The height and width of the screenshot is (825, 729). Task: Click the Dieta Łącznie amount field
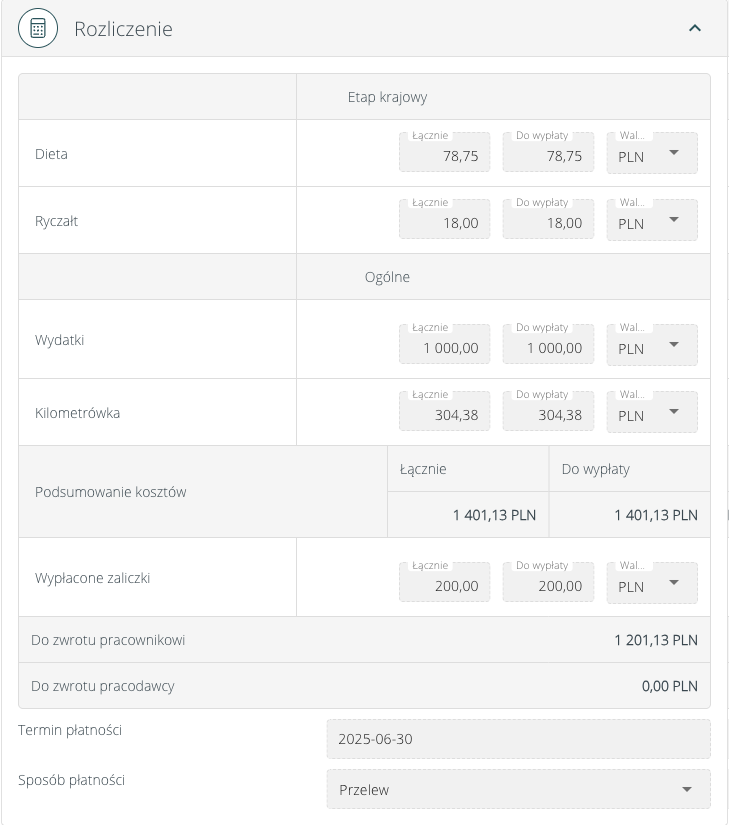445,154
